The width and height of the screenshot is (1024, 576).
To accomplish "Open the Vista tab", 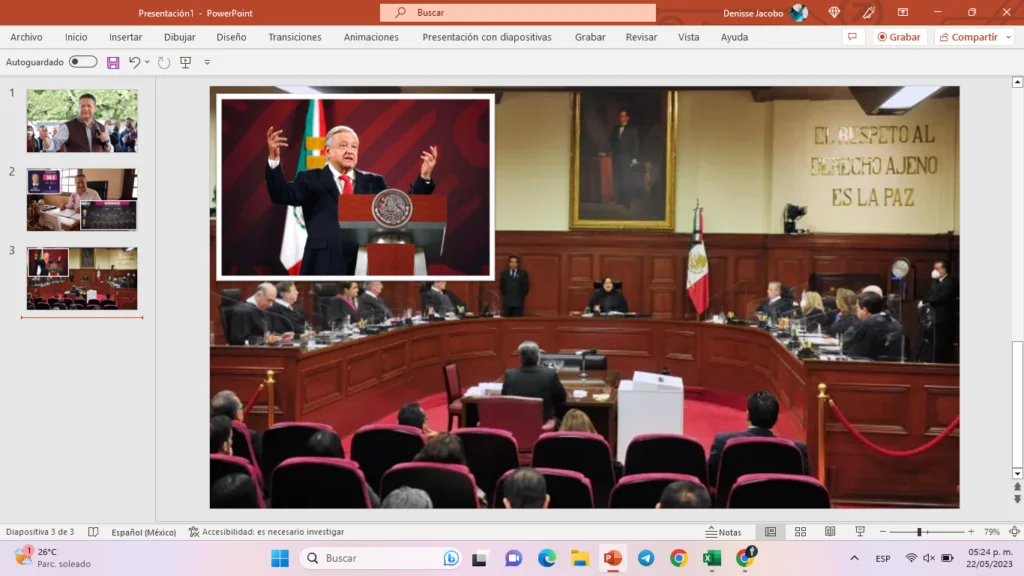I will tap(688, 37).
